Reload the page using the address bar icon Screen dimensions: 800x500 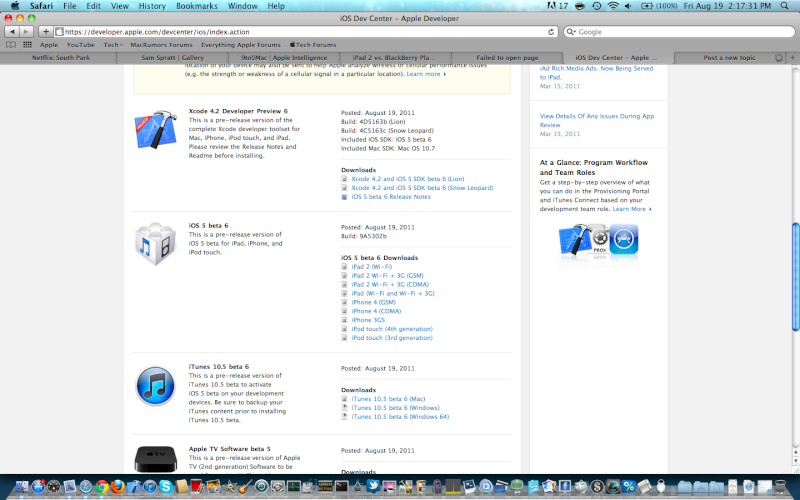click(551, 32)
